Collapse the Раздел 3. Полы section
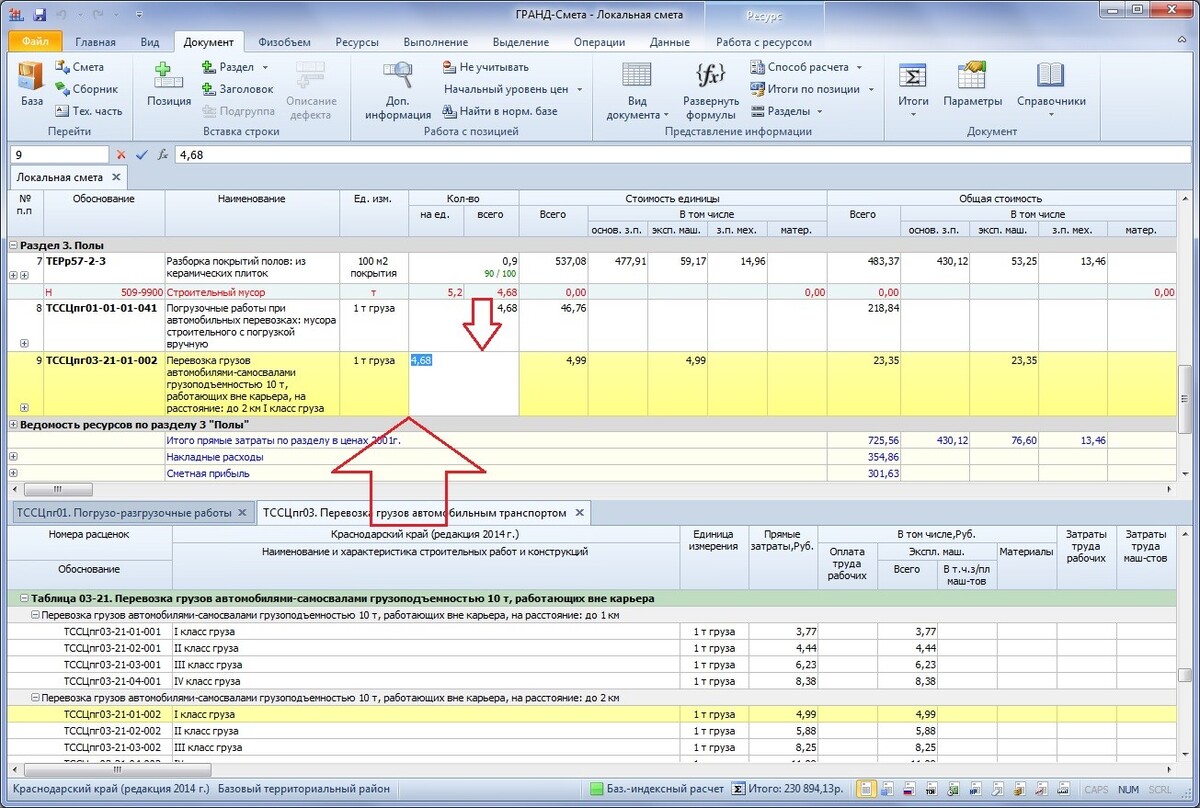Screen dimensions: 1200x808 coord(13,245)
